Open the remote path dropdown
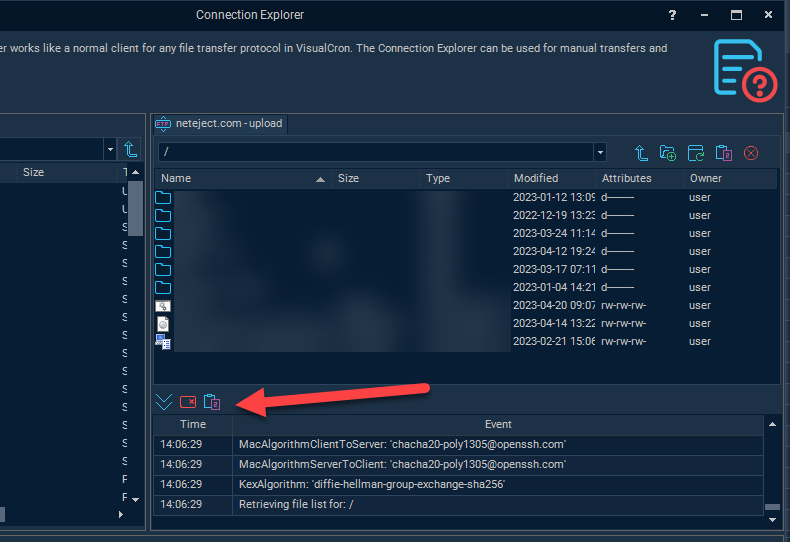Image resolution: width=790 pixels, height=542 pixels. 600,153
